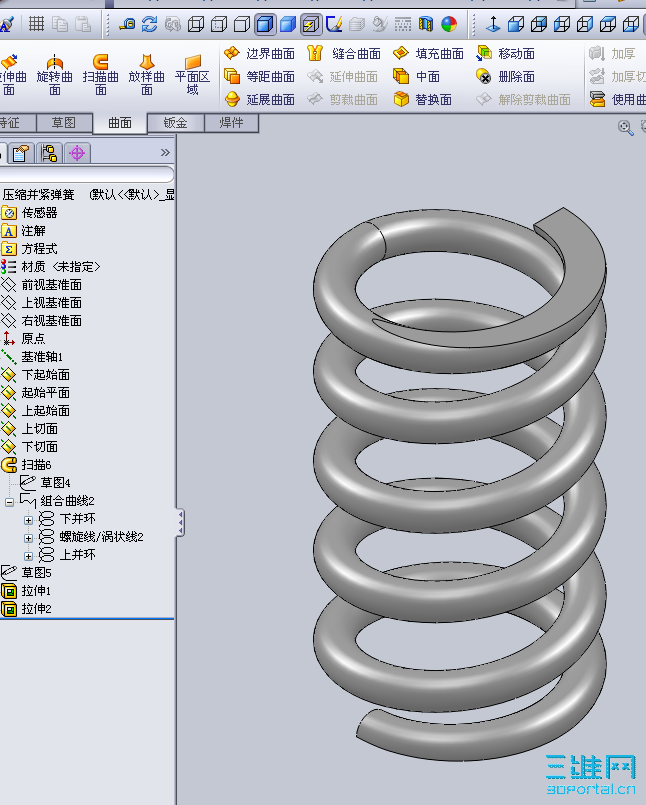Click the grid display icon
The width and height of the screenshot is (646, 805).
[x=36, y=24]
